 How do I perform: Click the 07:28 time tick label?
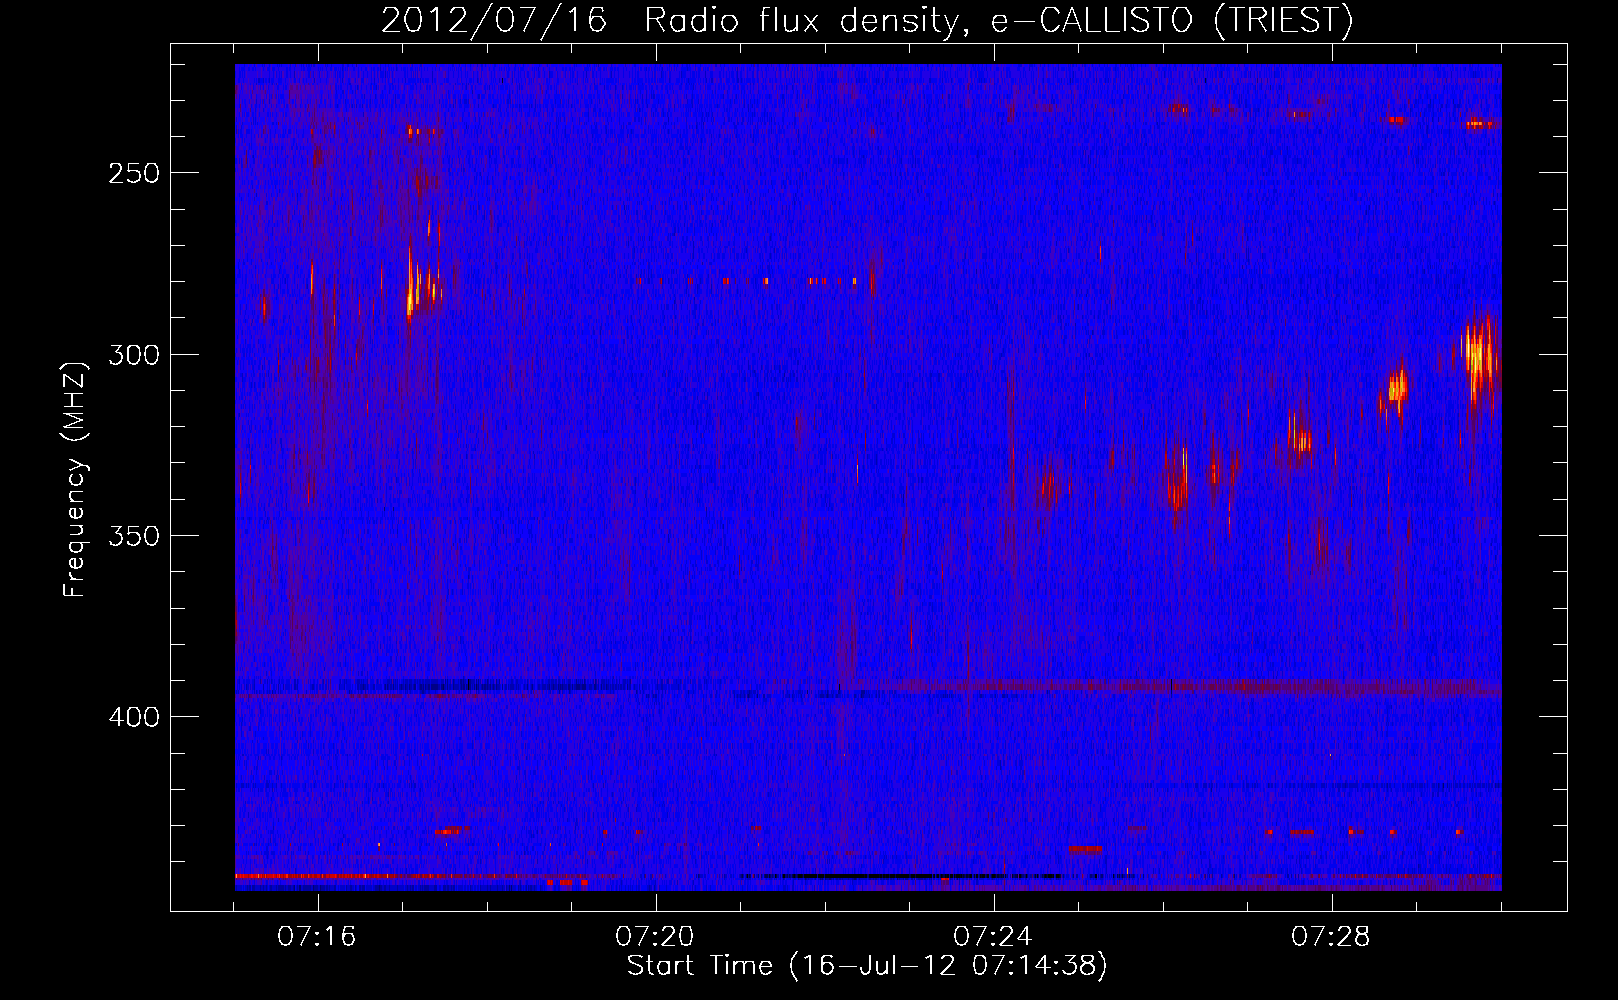1331,937
